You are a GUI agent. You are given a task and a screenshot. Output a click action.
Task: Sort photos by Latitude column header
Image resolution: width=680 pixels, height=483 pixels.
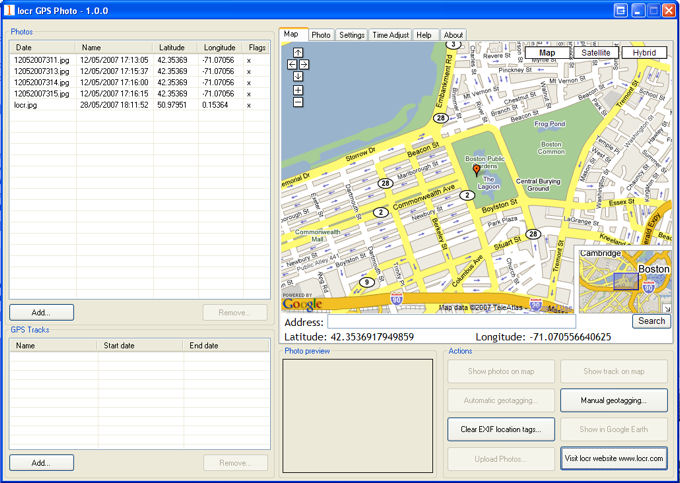(175, 48)
